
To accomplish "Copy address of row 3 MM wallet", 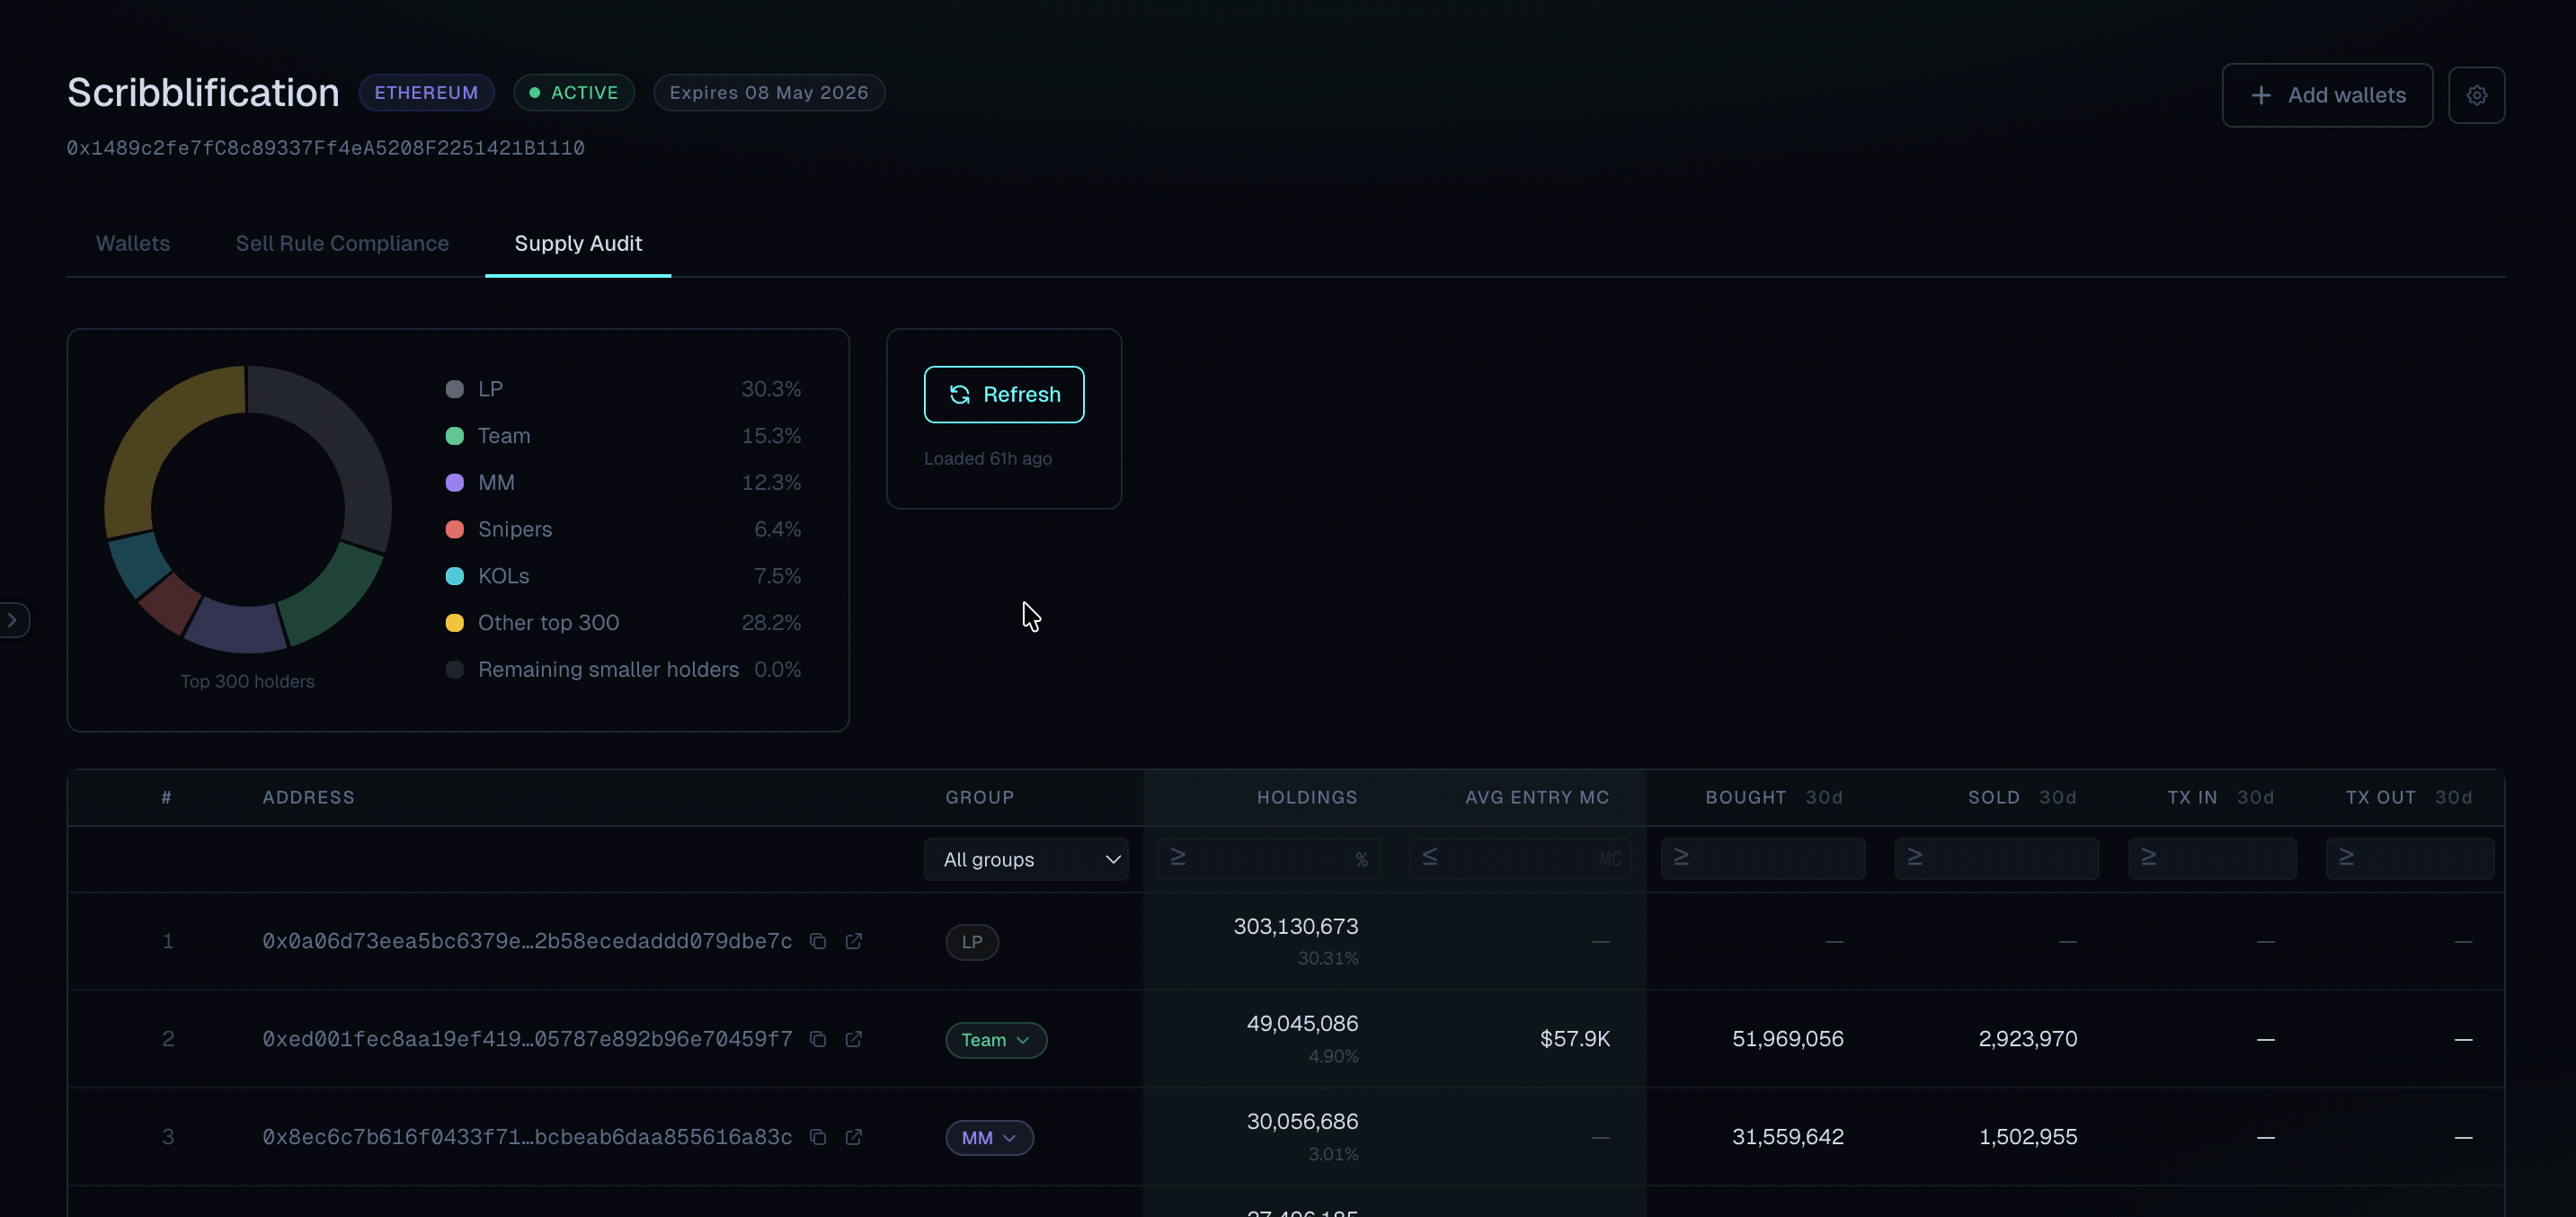I will tap(818, 1137).
